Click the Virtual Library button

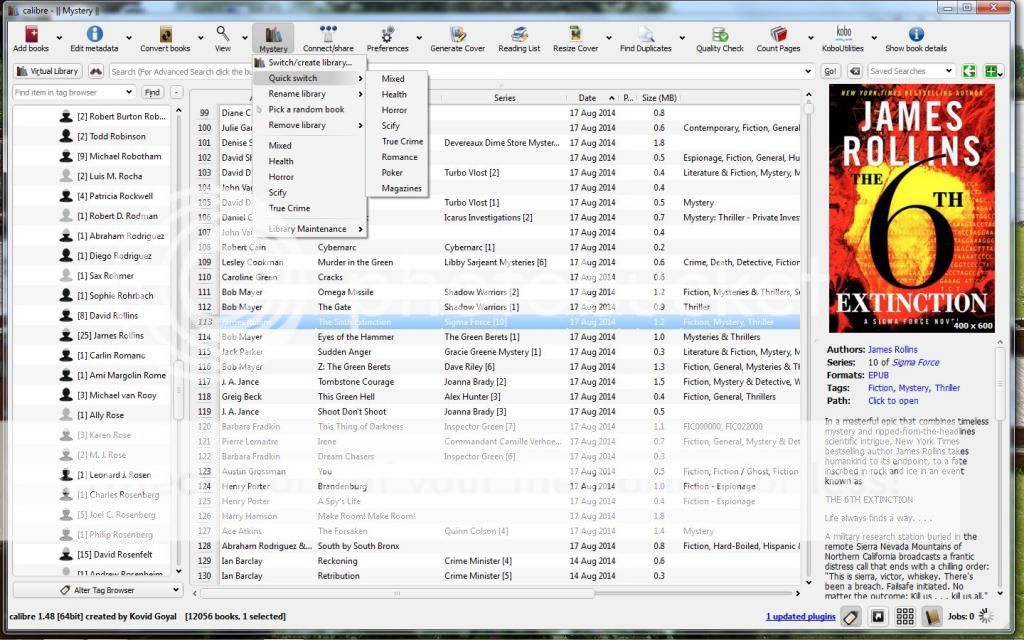(x=48, y=71)
